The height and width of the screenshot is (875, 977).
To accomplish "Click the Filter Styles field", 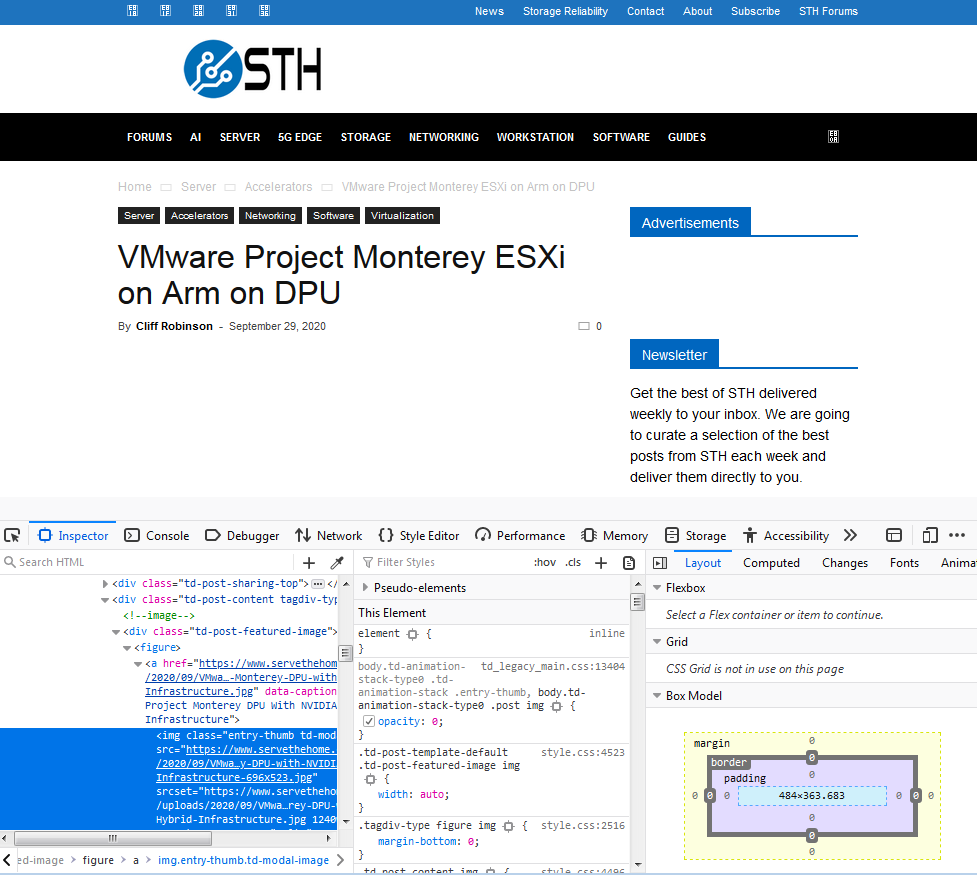I will [442, 562].
